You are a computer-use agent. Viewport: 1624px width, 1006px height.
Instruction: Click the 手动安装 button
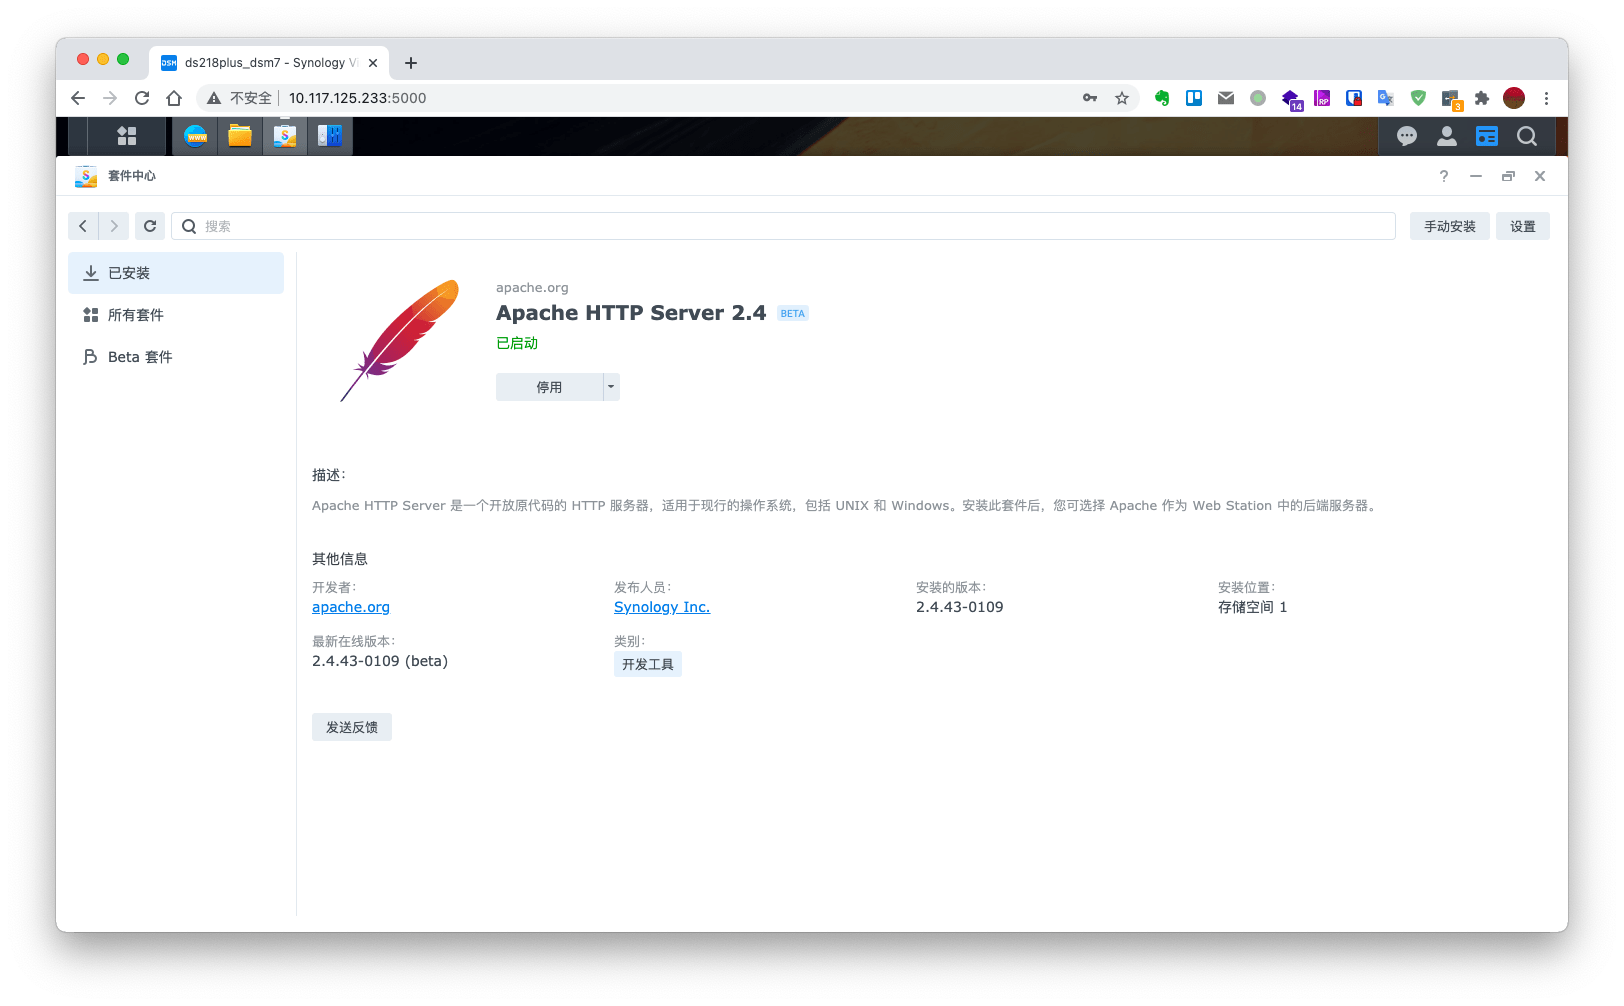click(x=1450, y=226)
